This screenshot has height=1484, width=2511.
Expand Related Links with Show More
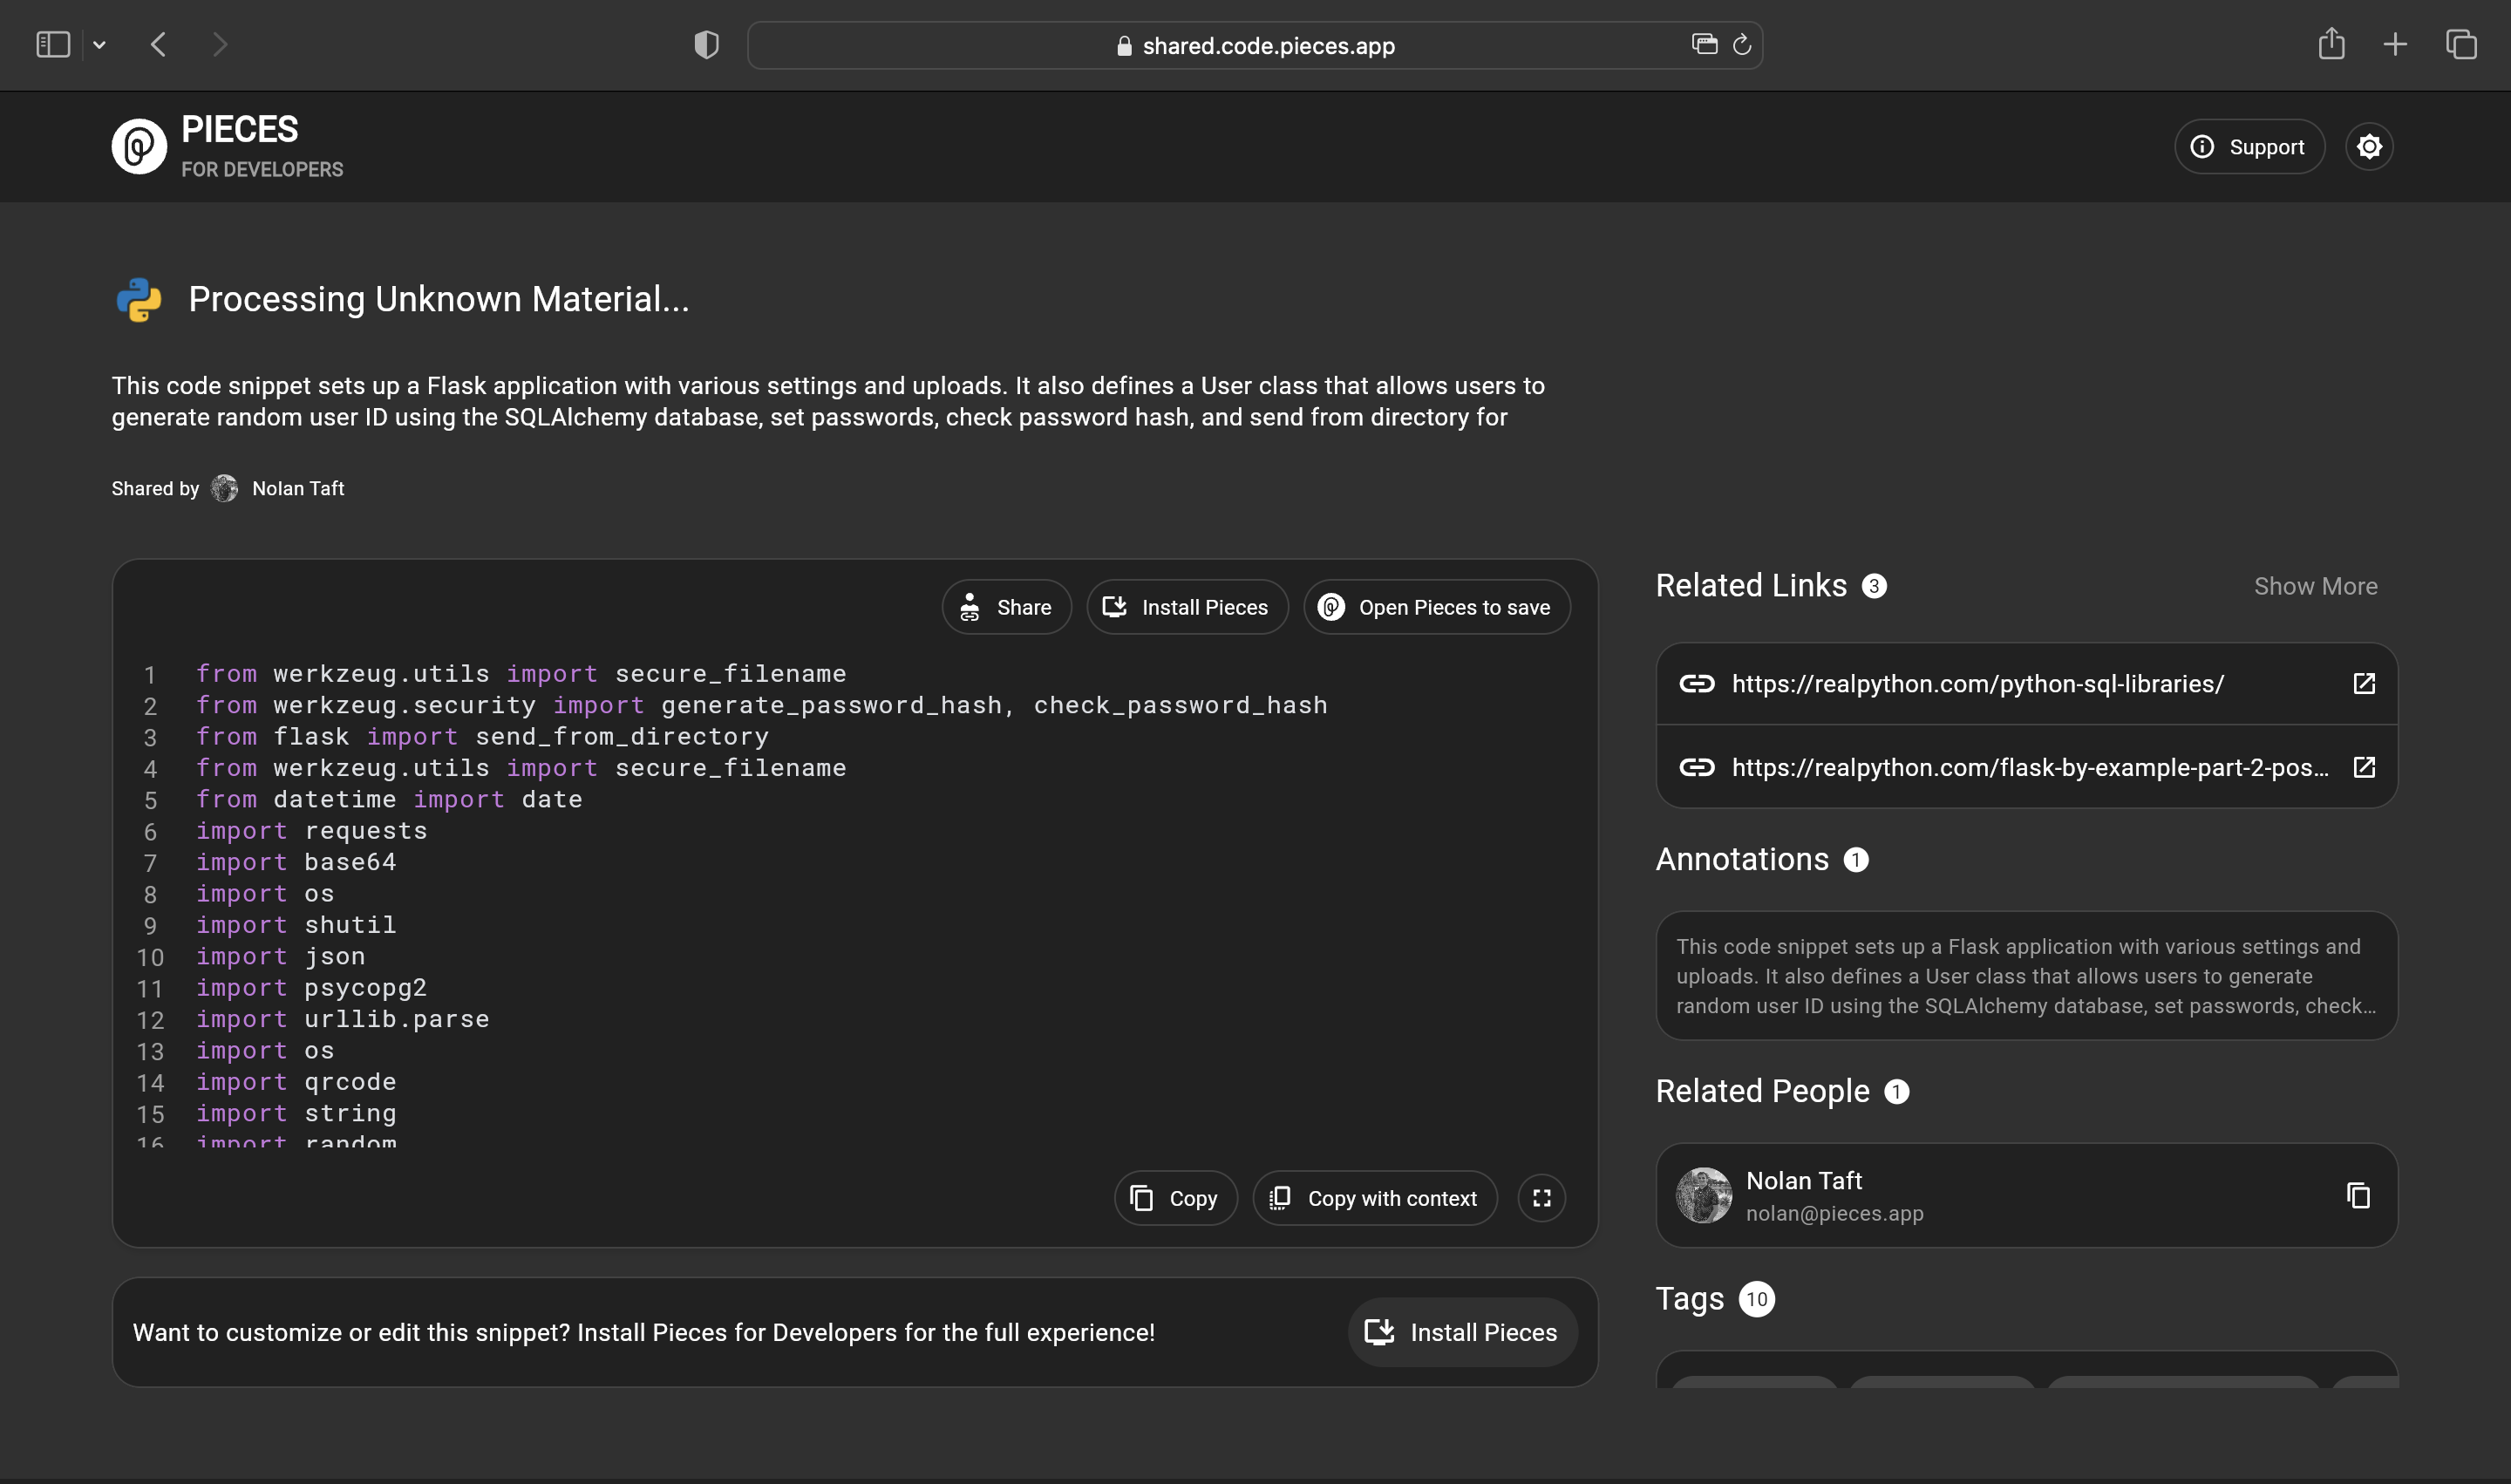(2315, 586)
